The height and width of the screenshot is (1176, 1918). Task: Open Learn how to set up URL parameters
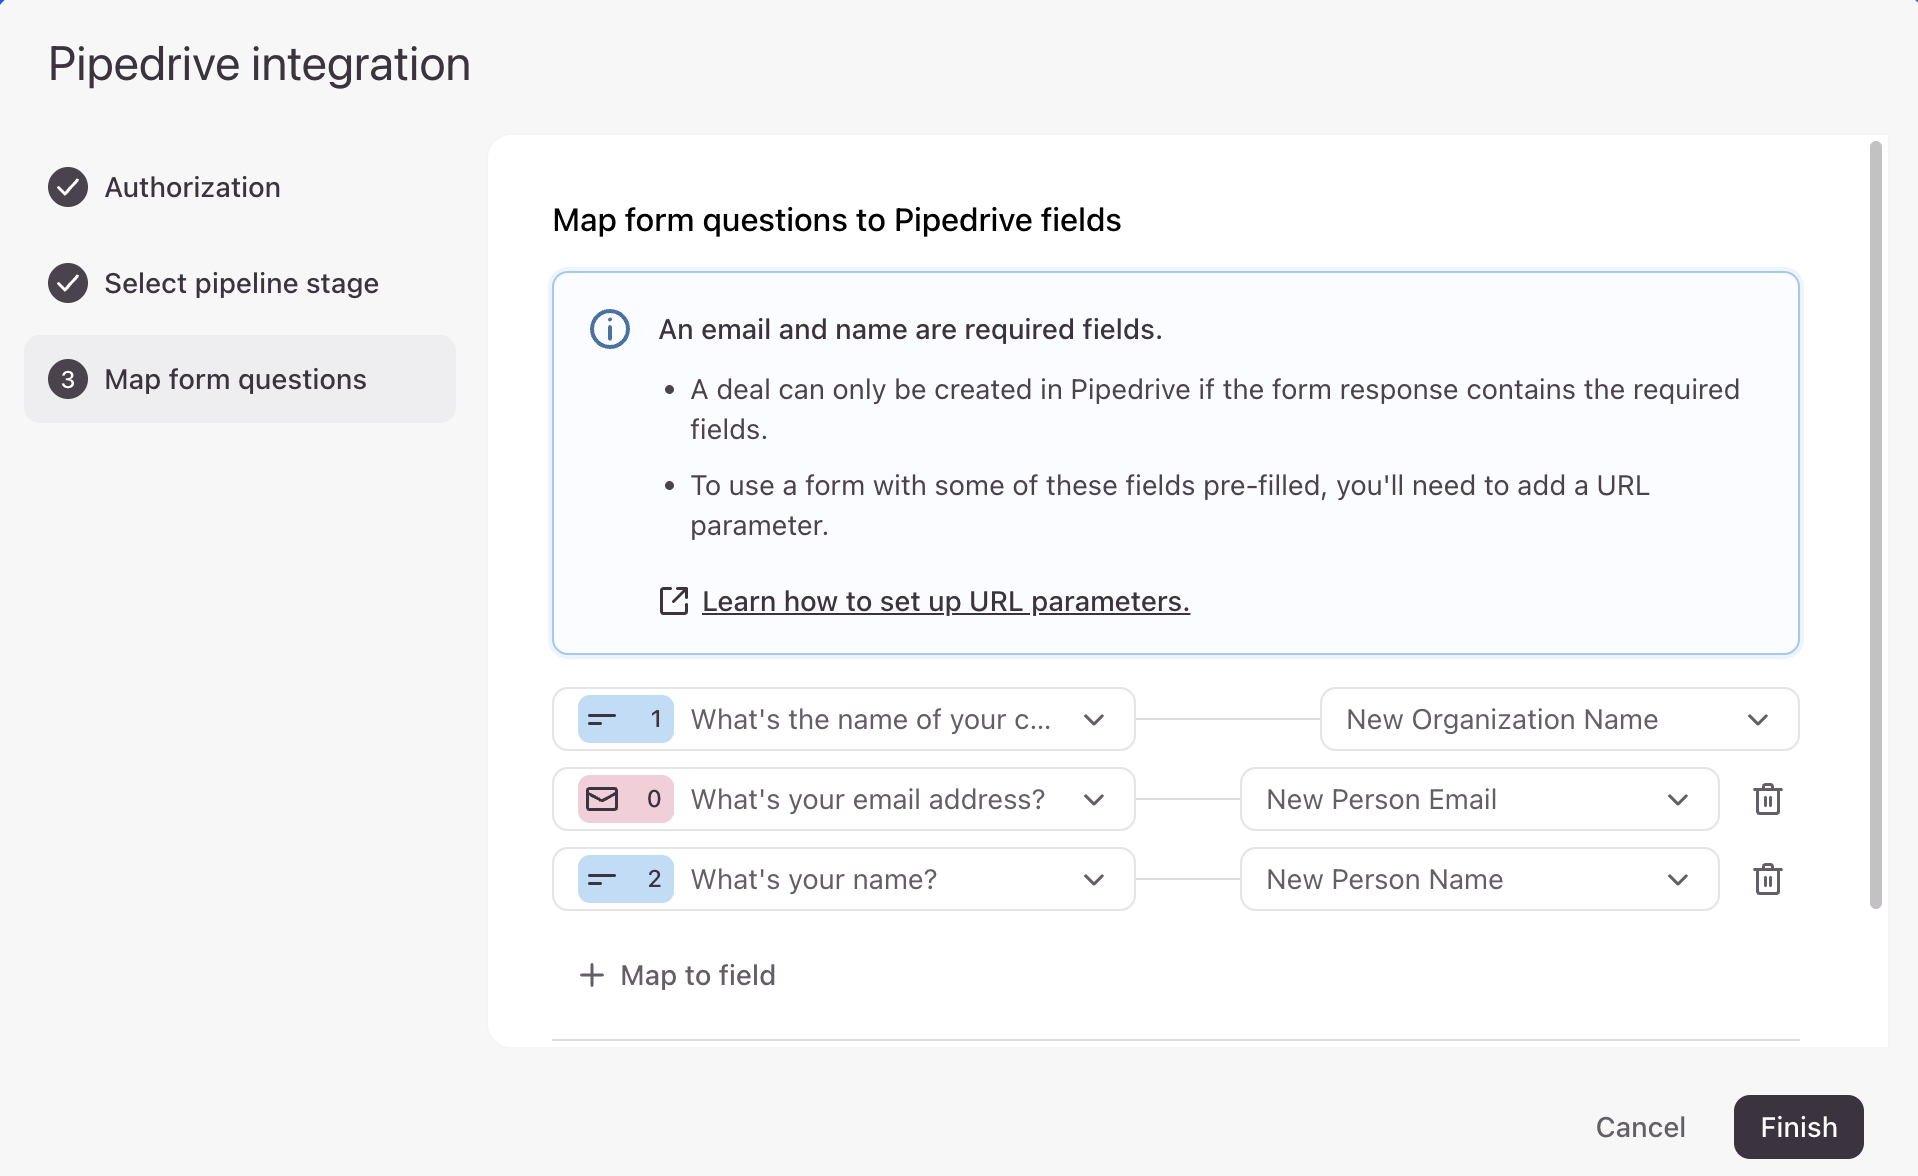(945, 601)
